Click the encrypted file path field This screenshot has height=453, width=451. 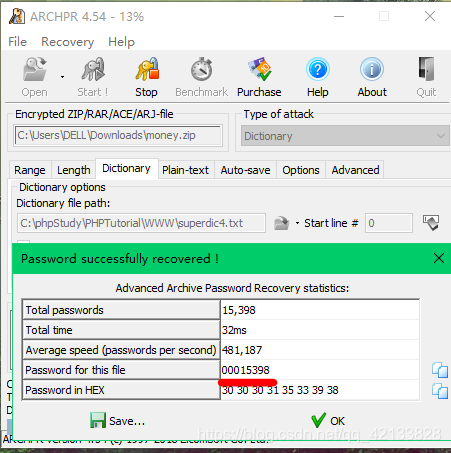(x=118, y=135)
